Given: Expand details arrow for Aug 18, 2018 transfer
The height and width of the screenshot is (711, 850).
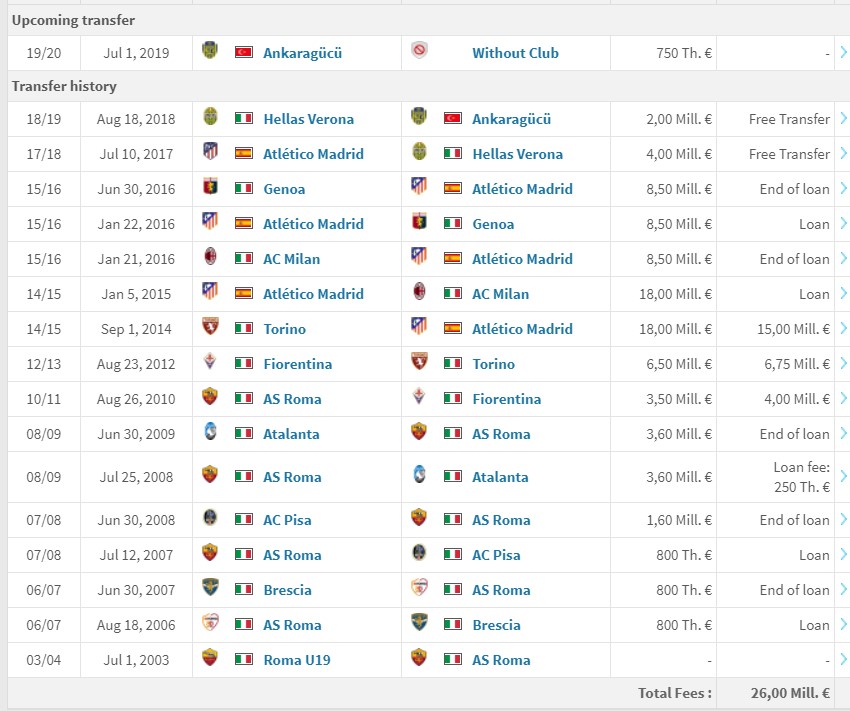Looking at the screenshot, I should click(843, 118).
